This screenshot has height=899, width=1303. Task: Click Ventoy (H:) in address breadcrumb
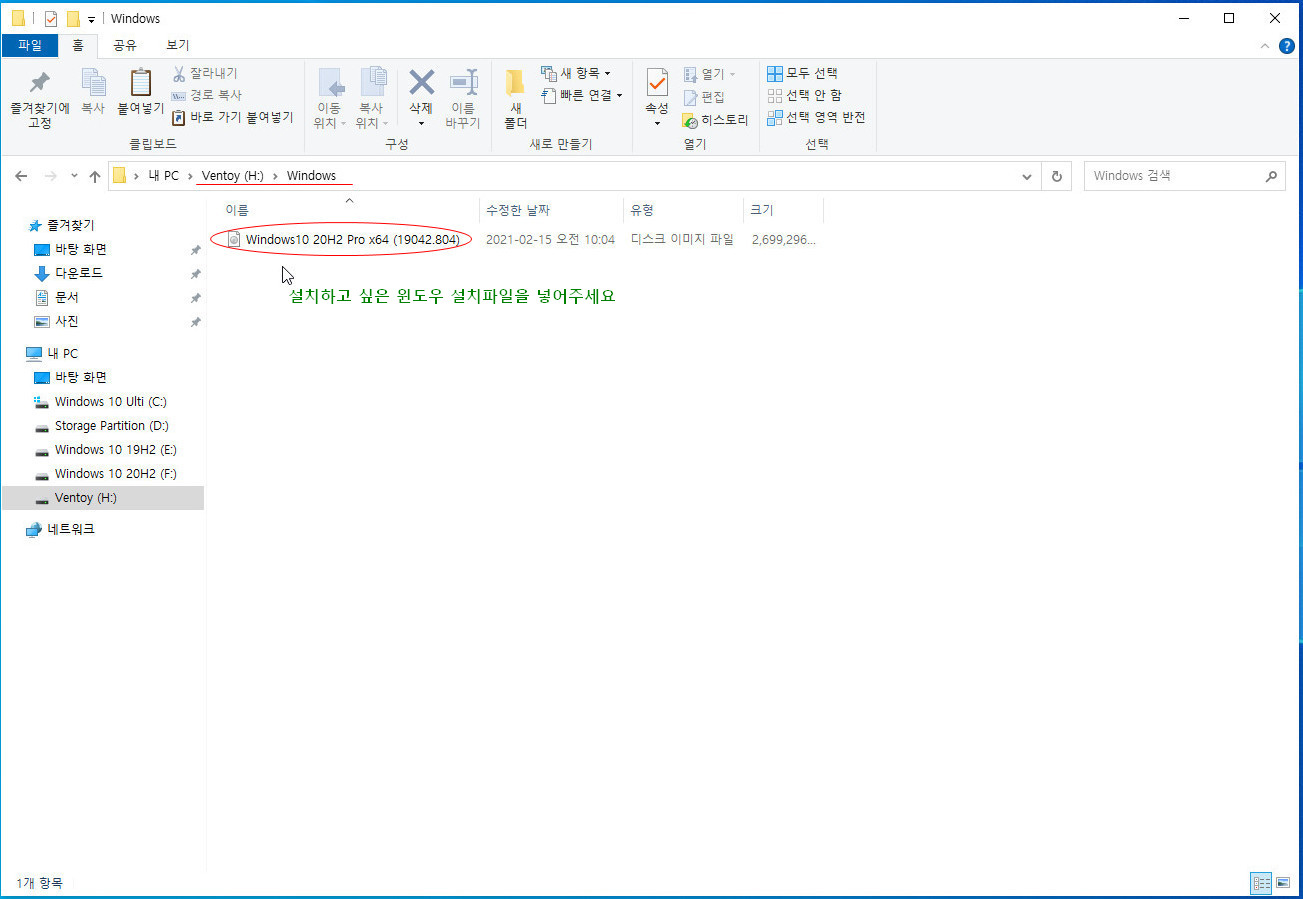click(x=233, y=176)
